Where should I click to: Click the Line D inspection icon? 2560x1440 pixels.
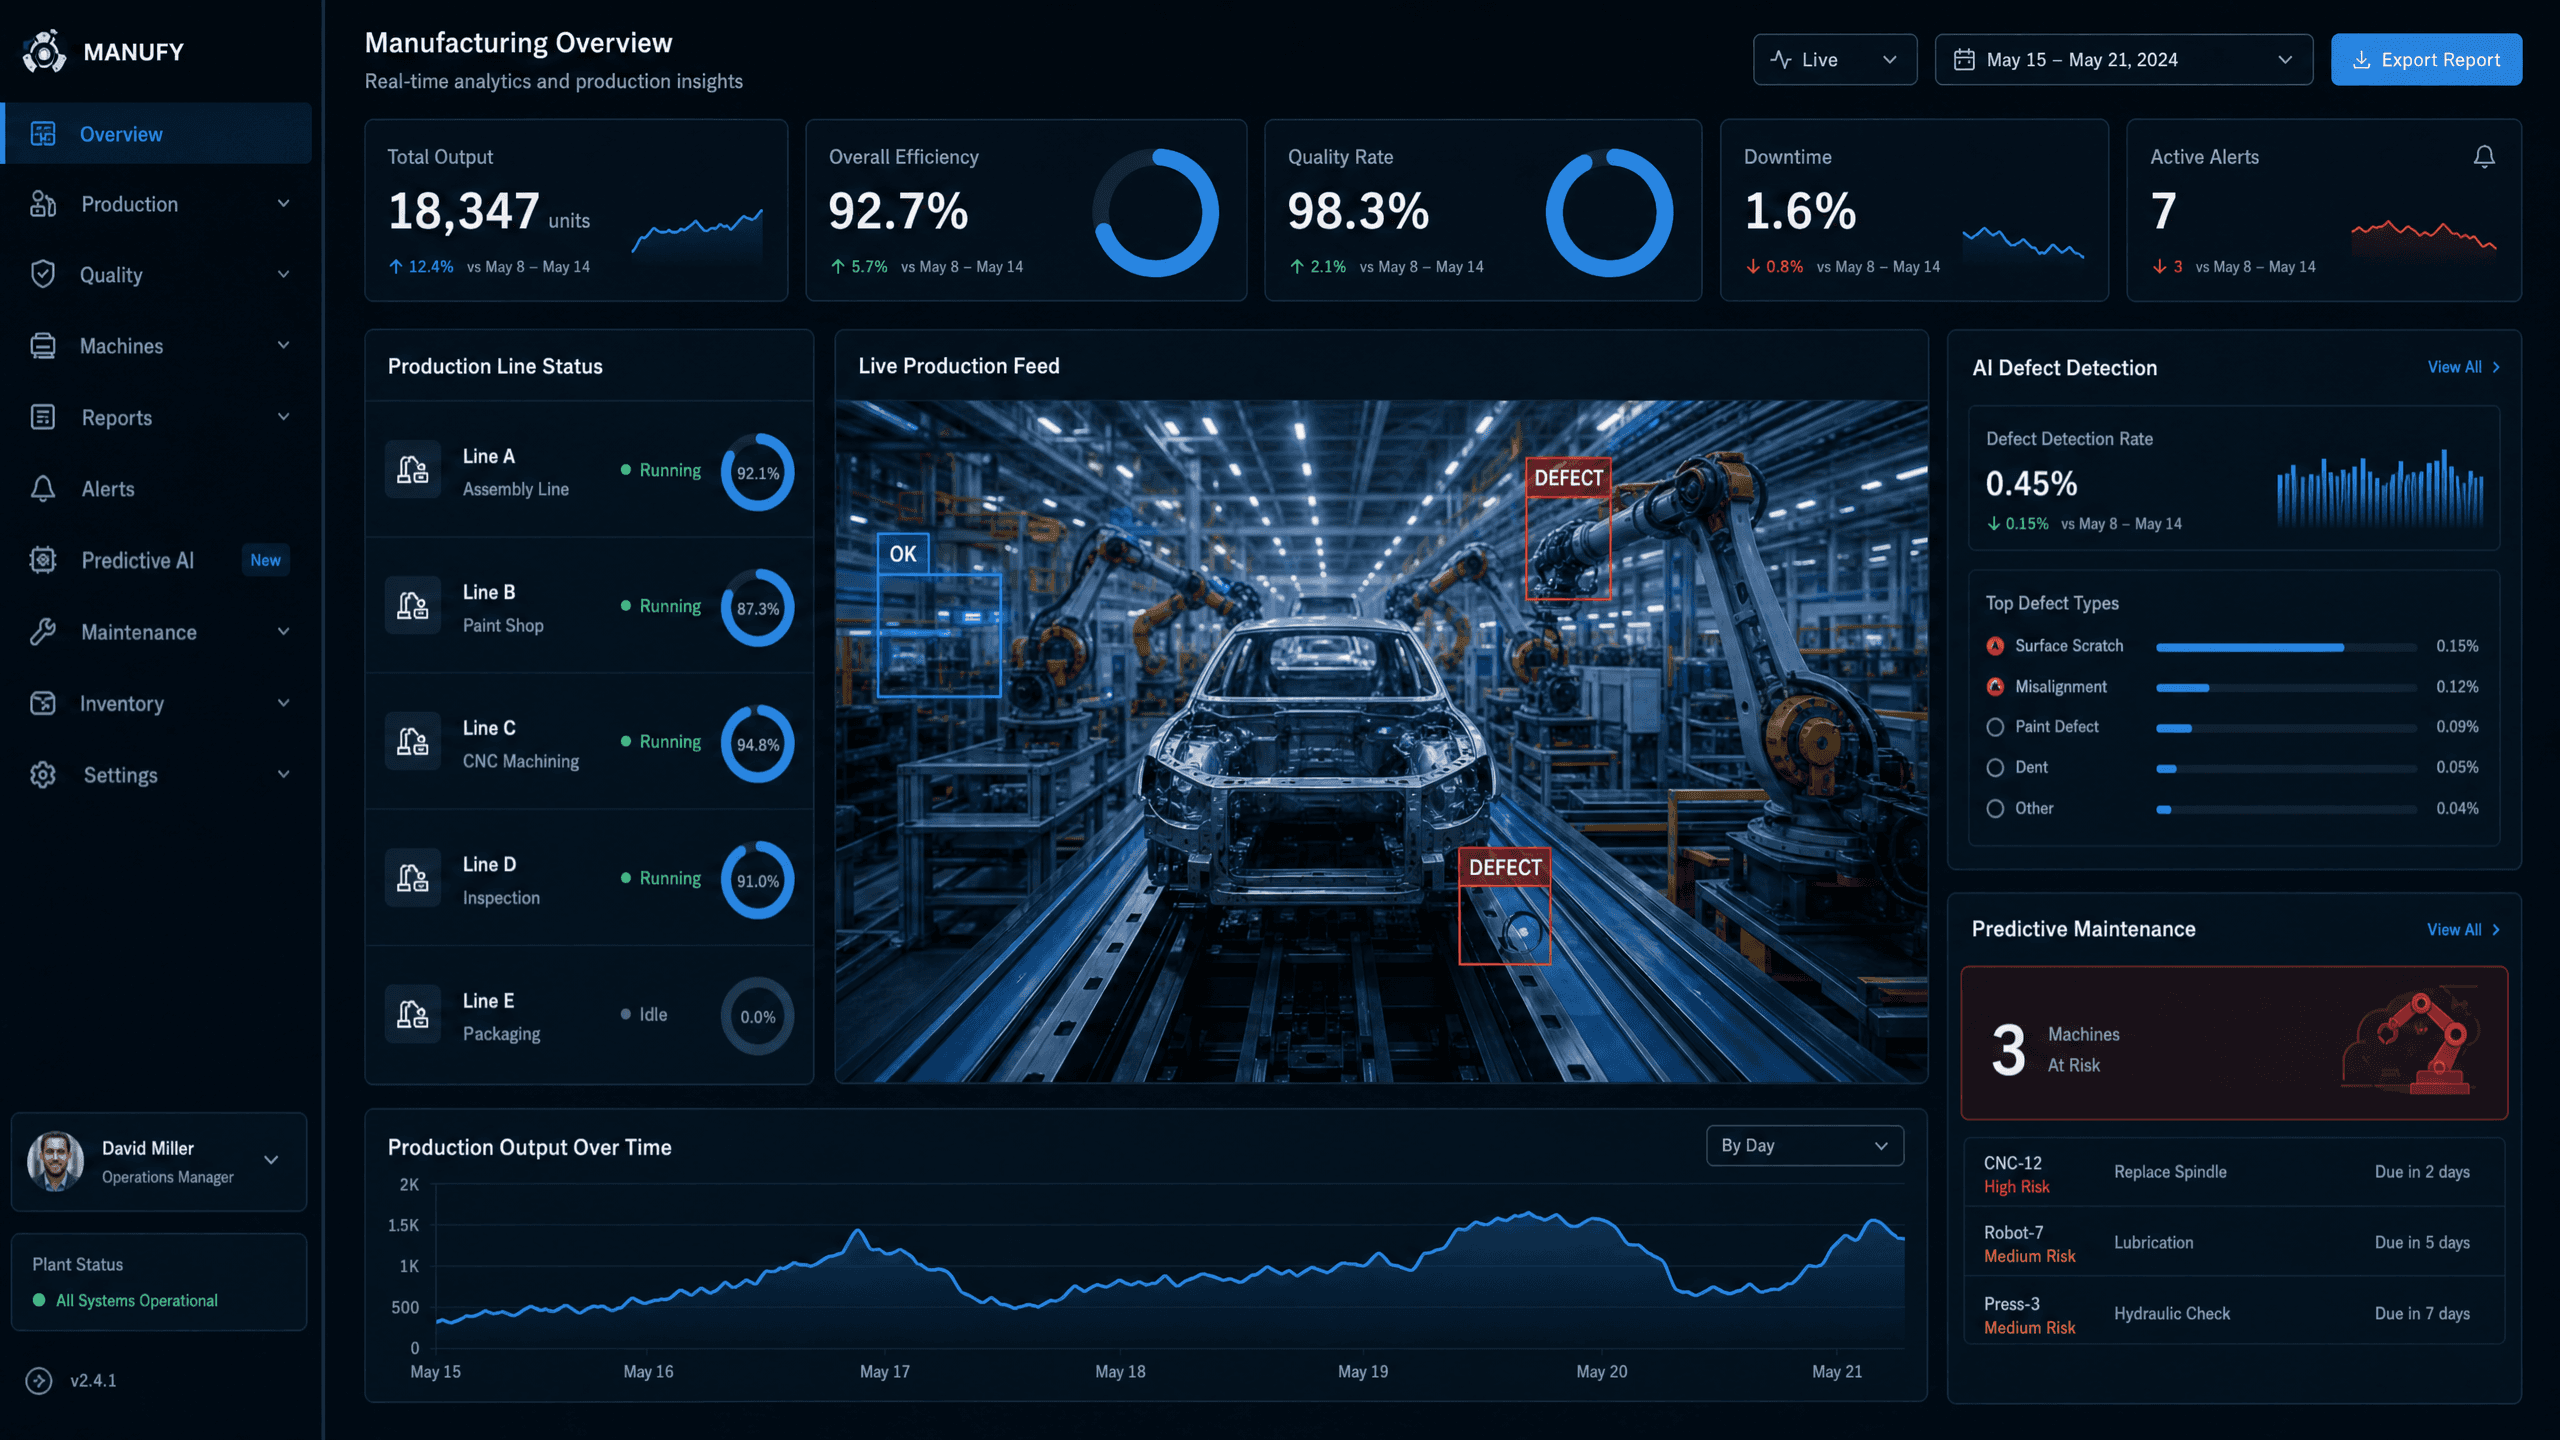point(413,878)
